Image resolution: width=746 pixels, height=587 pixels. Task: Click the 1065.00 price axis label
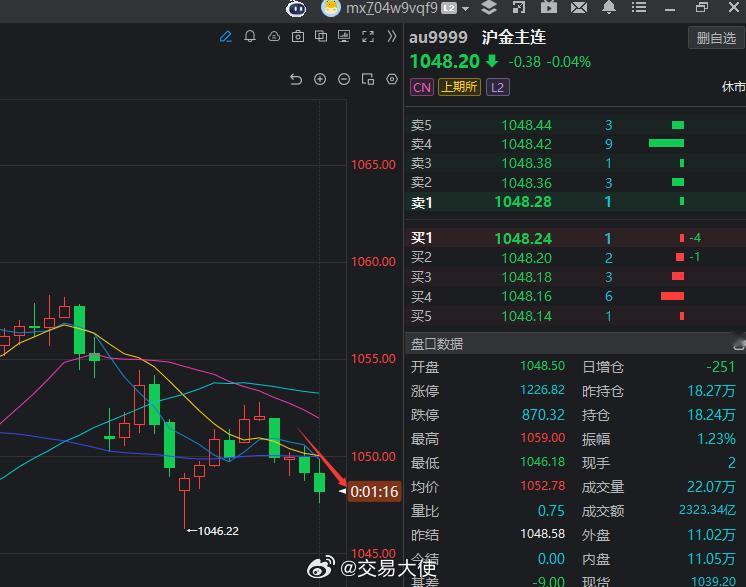pos(373,165)
